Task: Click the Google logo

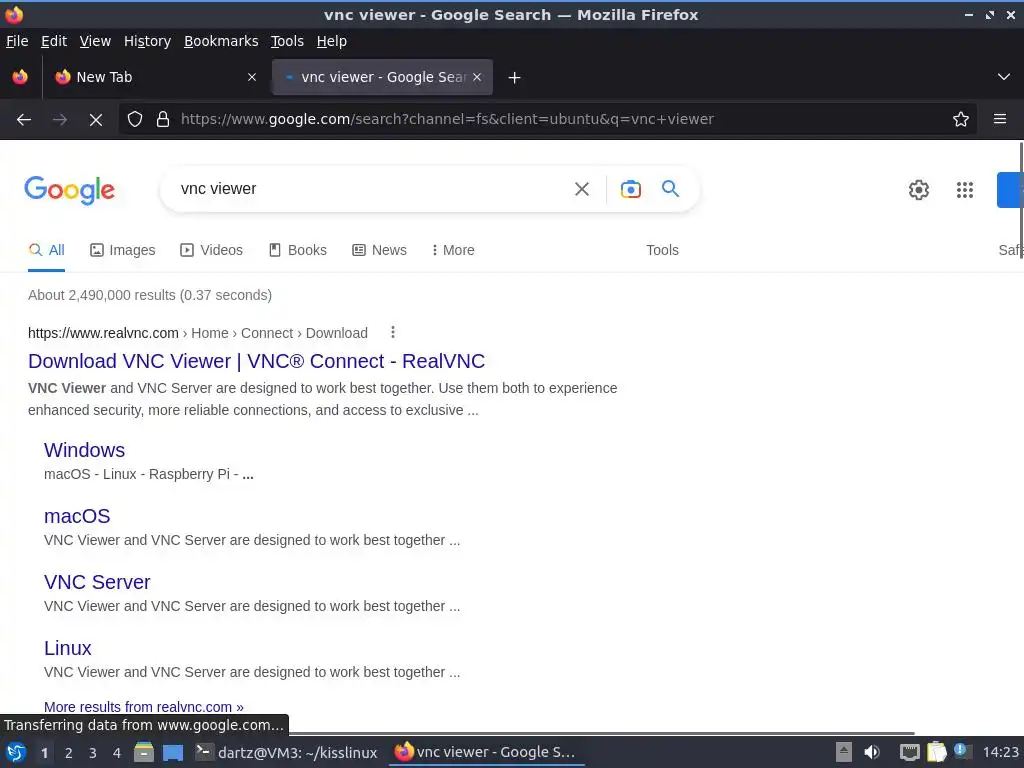Action: click(x=69, y=190)
